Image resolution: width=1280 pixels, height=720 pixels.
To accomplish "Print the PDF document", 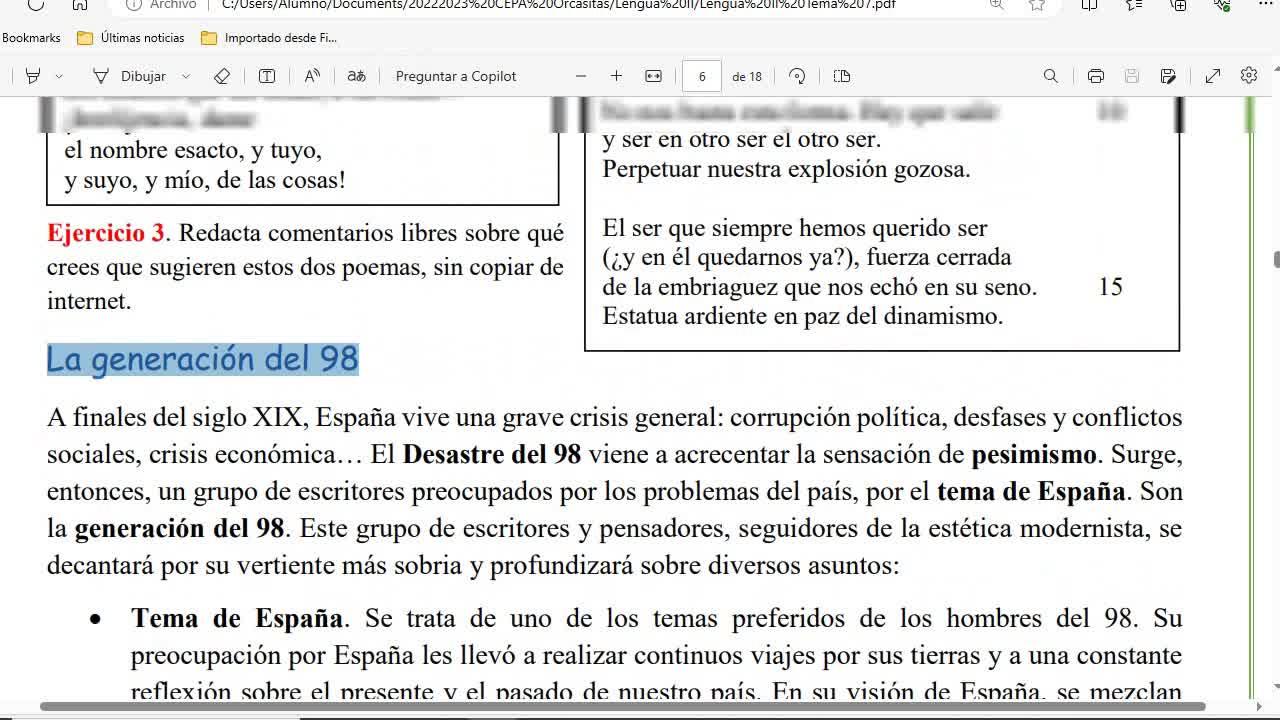I will (1096, 76).
